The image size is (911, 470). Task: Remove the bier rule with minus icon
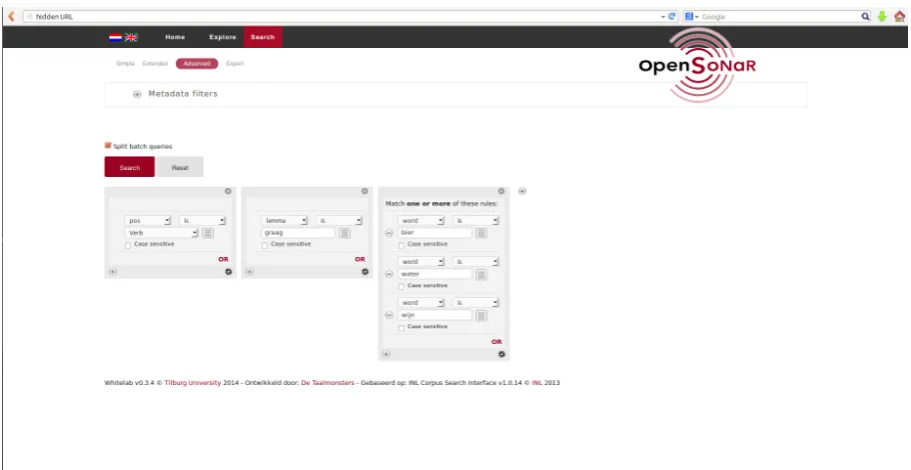tap(389, 233)
